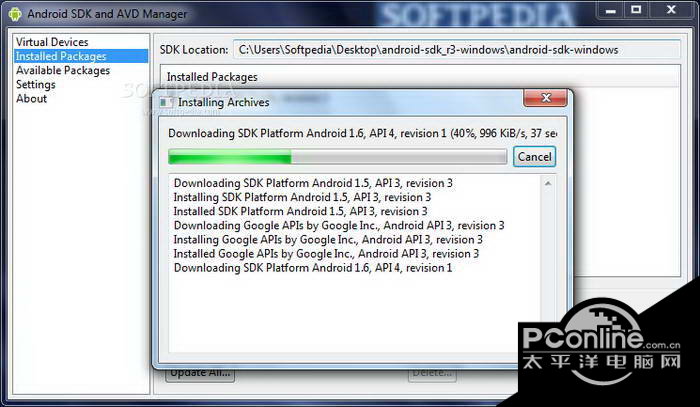Show the About section
700x407 pixels.
(x=31, y=99)
